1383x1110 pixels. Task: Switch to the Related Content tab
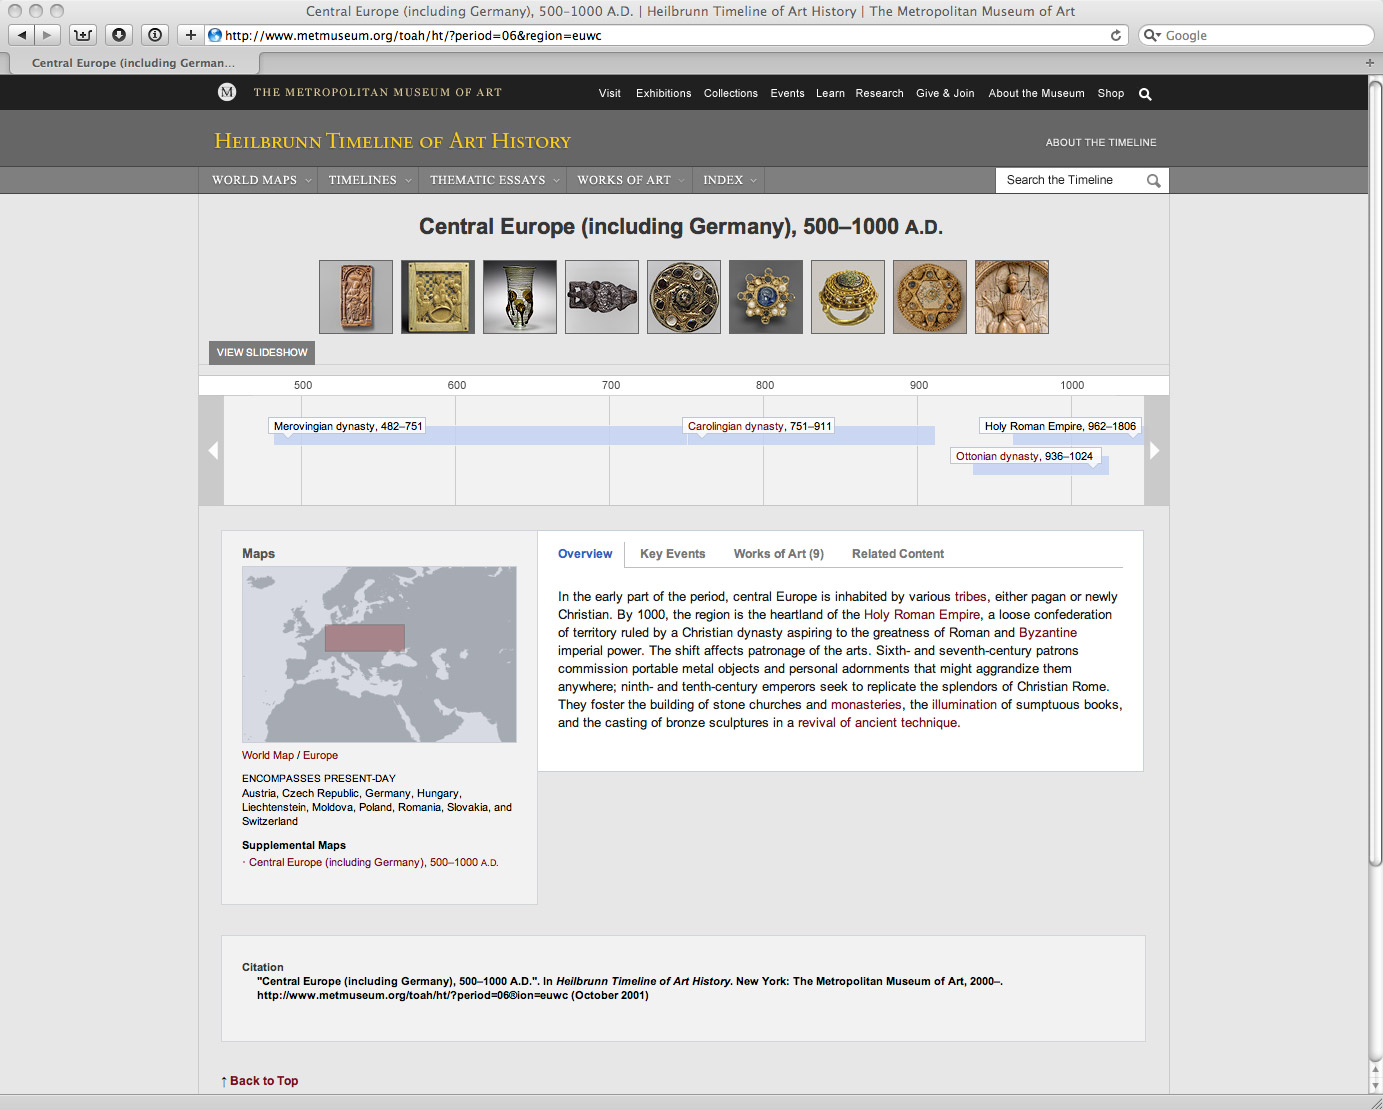tap(897, 554)
